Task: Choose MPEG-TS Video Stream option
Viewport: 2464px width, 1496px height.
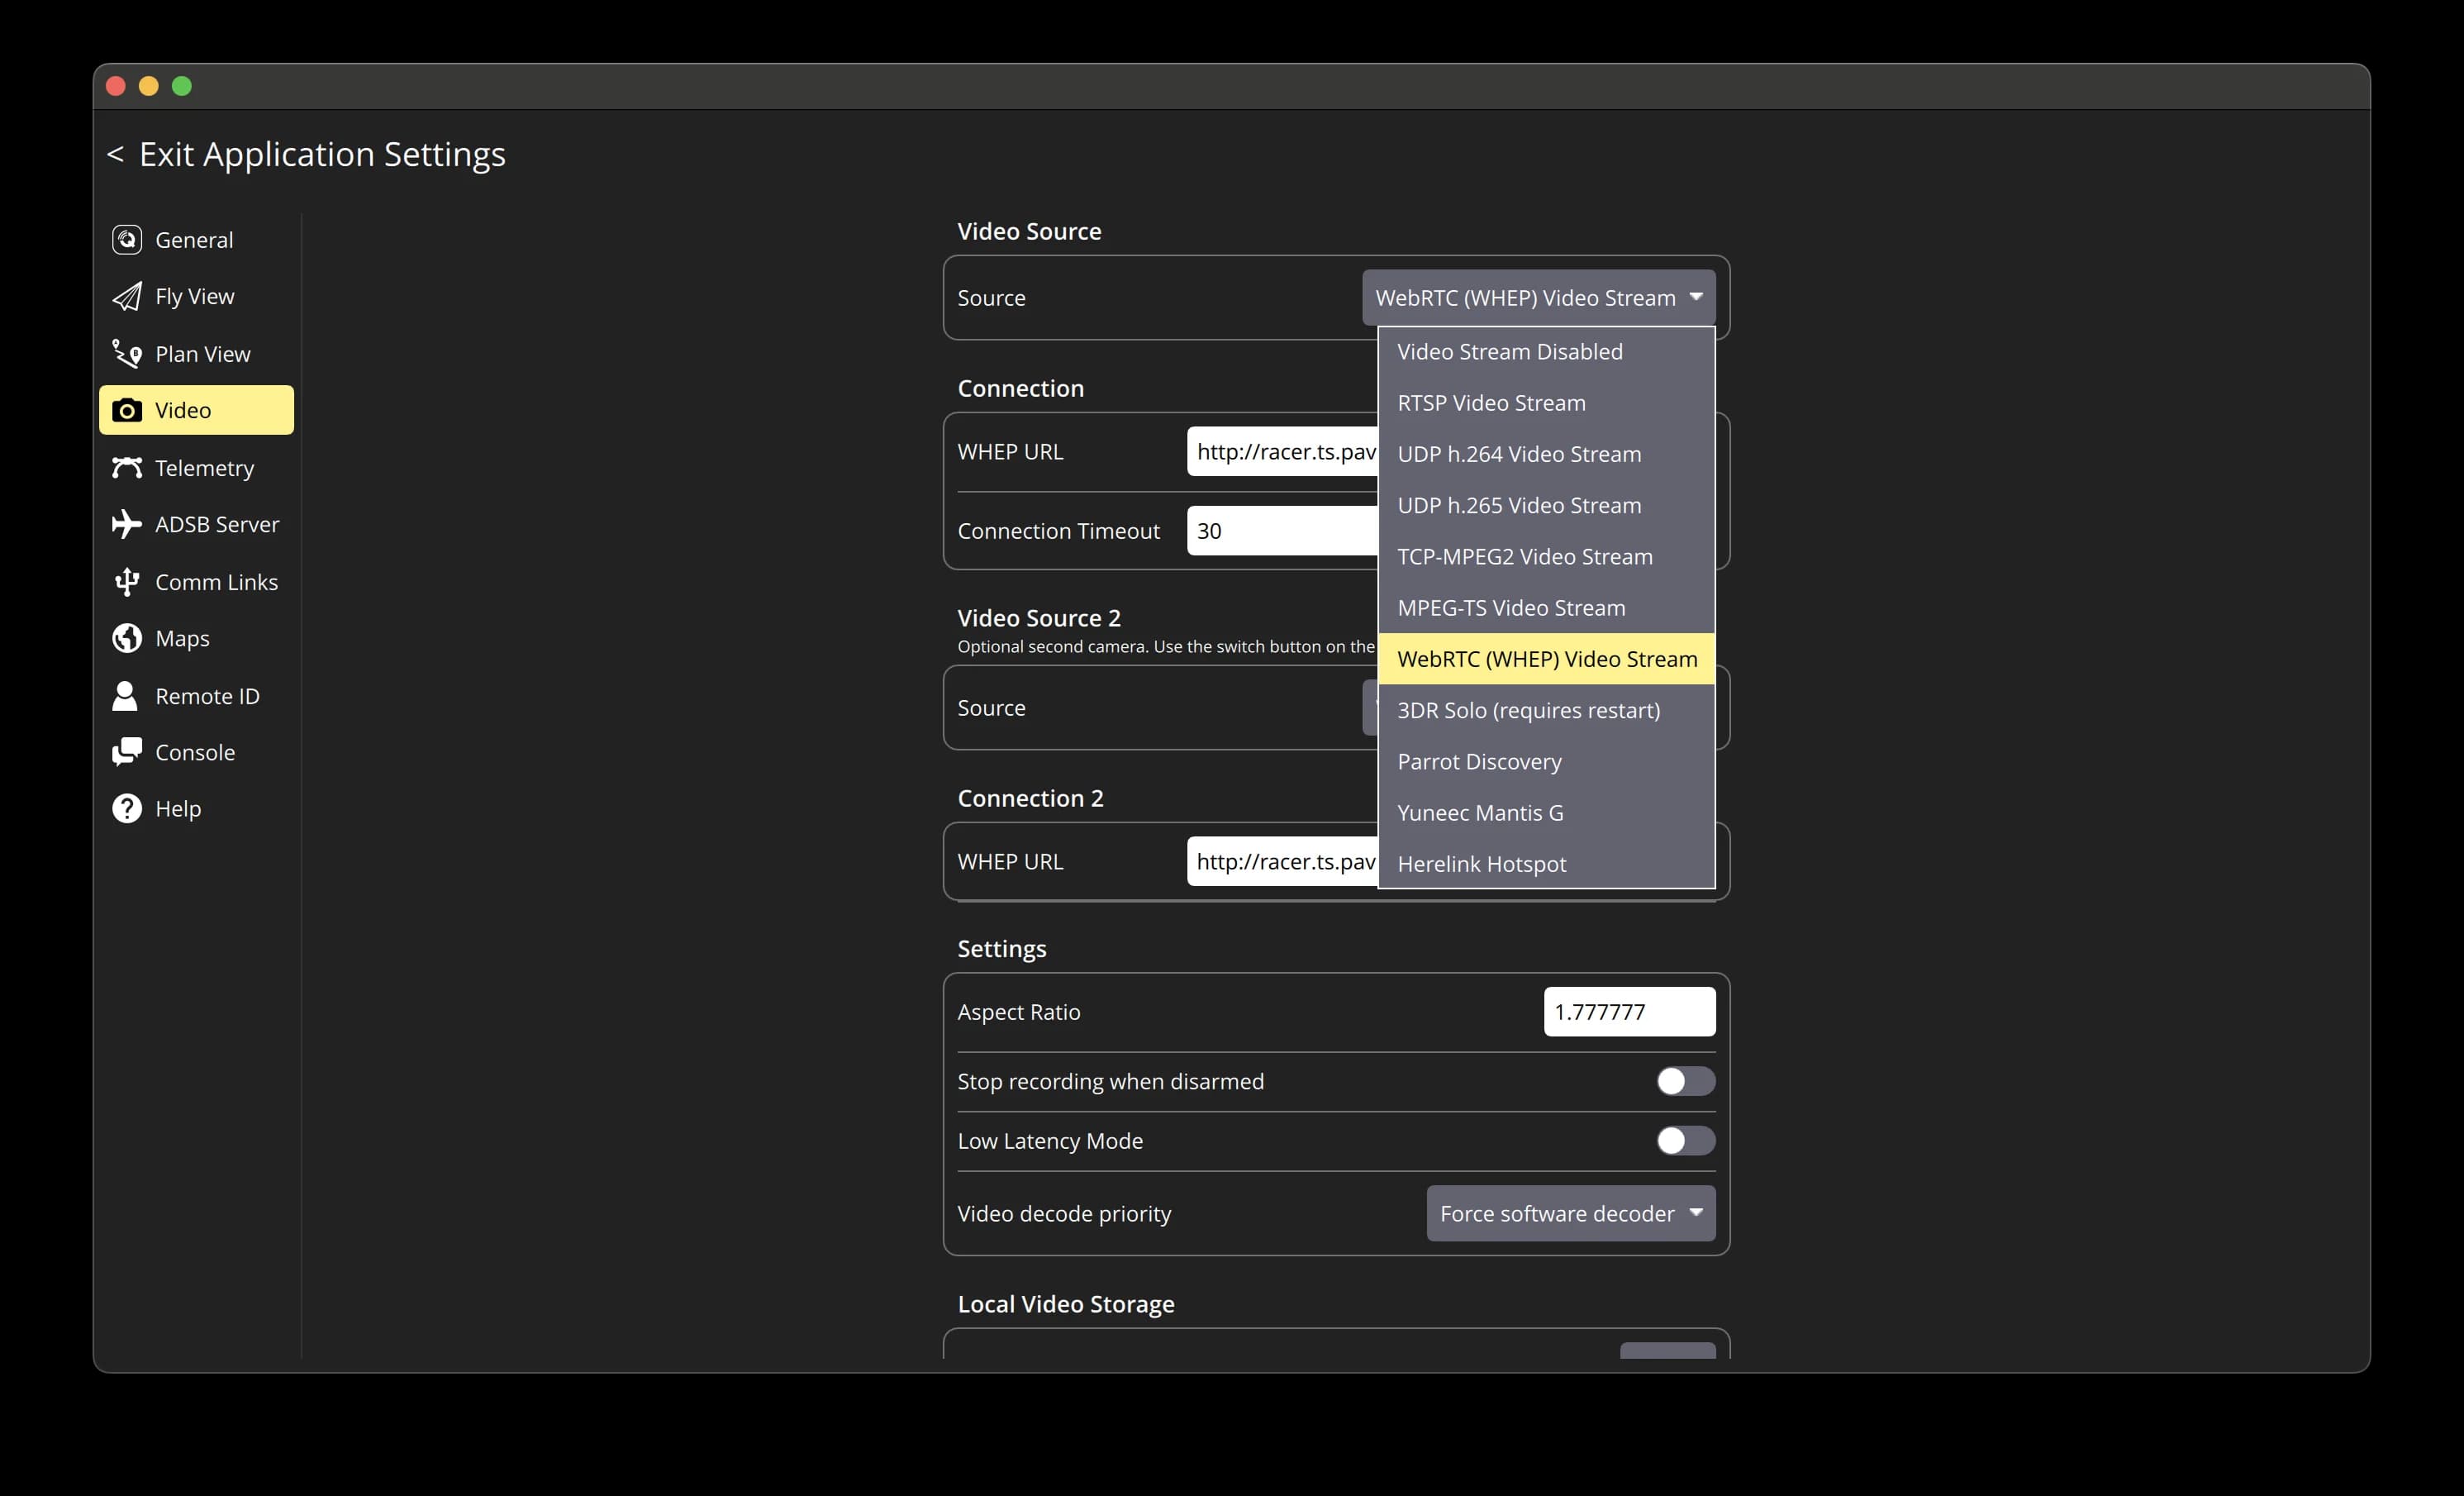Action: pos(1546,608)
